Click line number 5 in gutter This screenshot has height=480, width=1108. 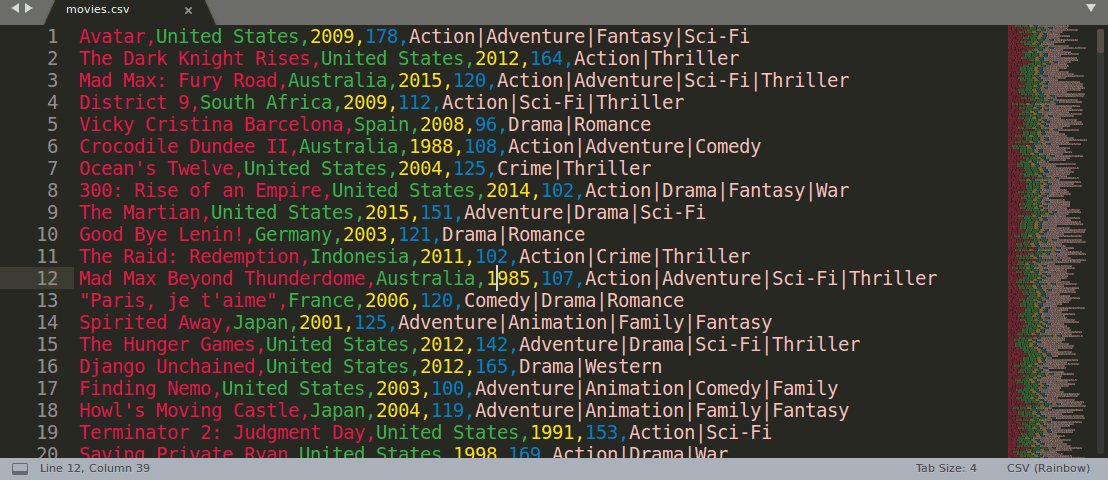(53, 124)
